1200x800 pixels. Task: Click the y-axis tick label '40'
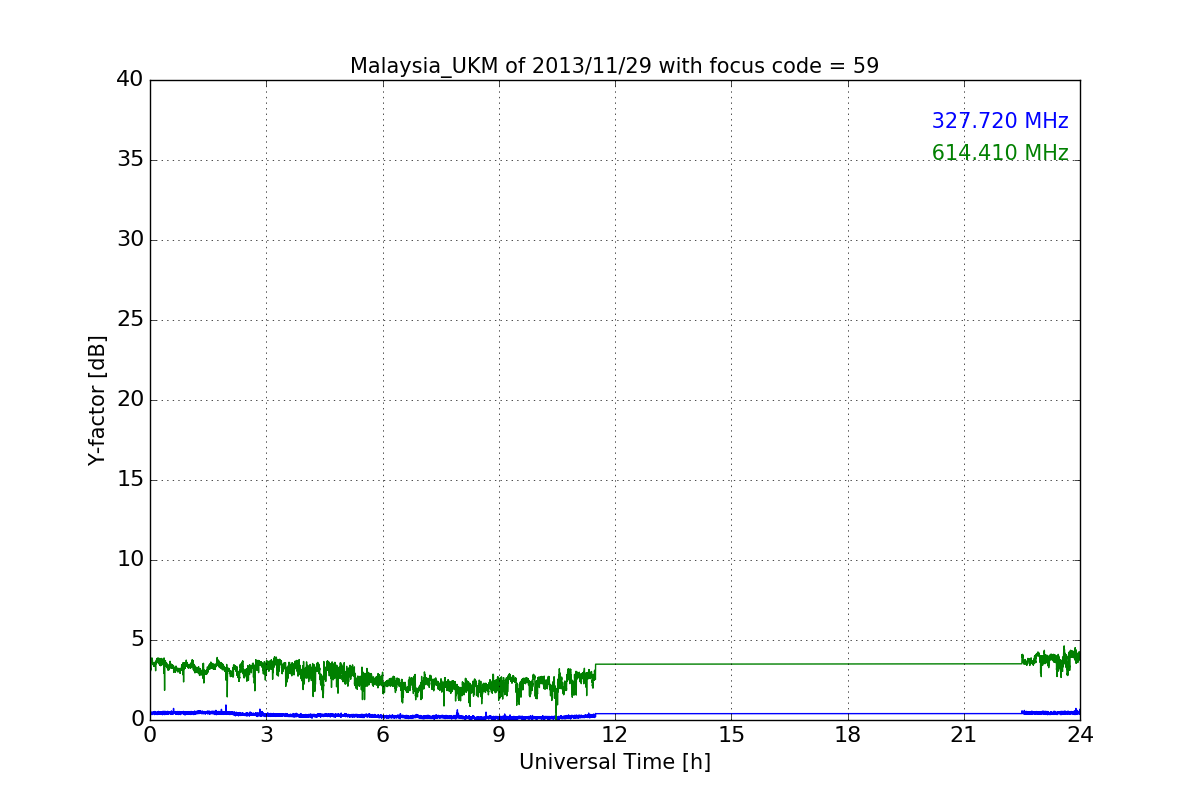[x=130, y=80]
